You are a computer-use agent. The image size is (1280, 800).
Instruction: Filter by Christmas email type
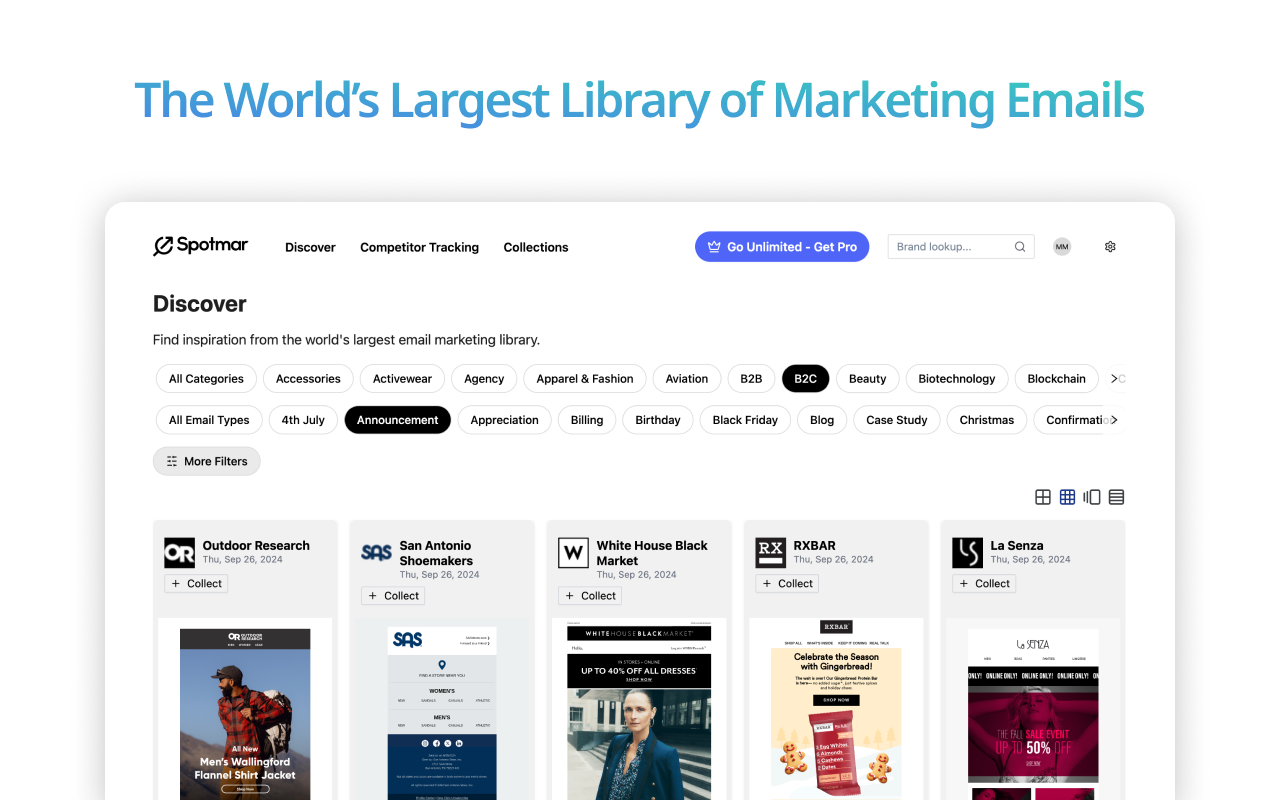[987, 420]
